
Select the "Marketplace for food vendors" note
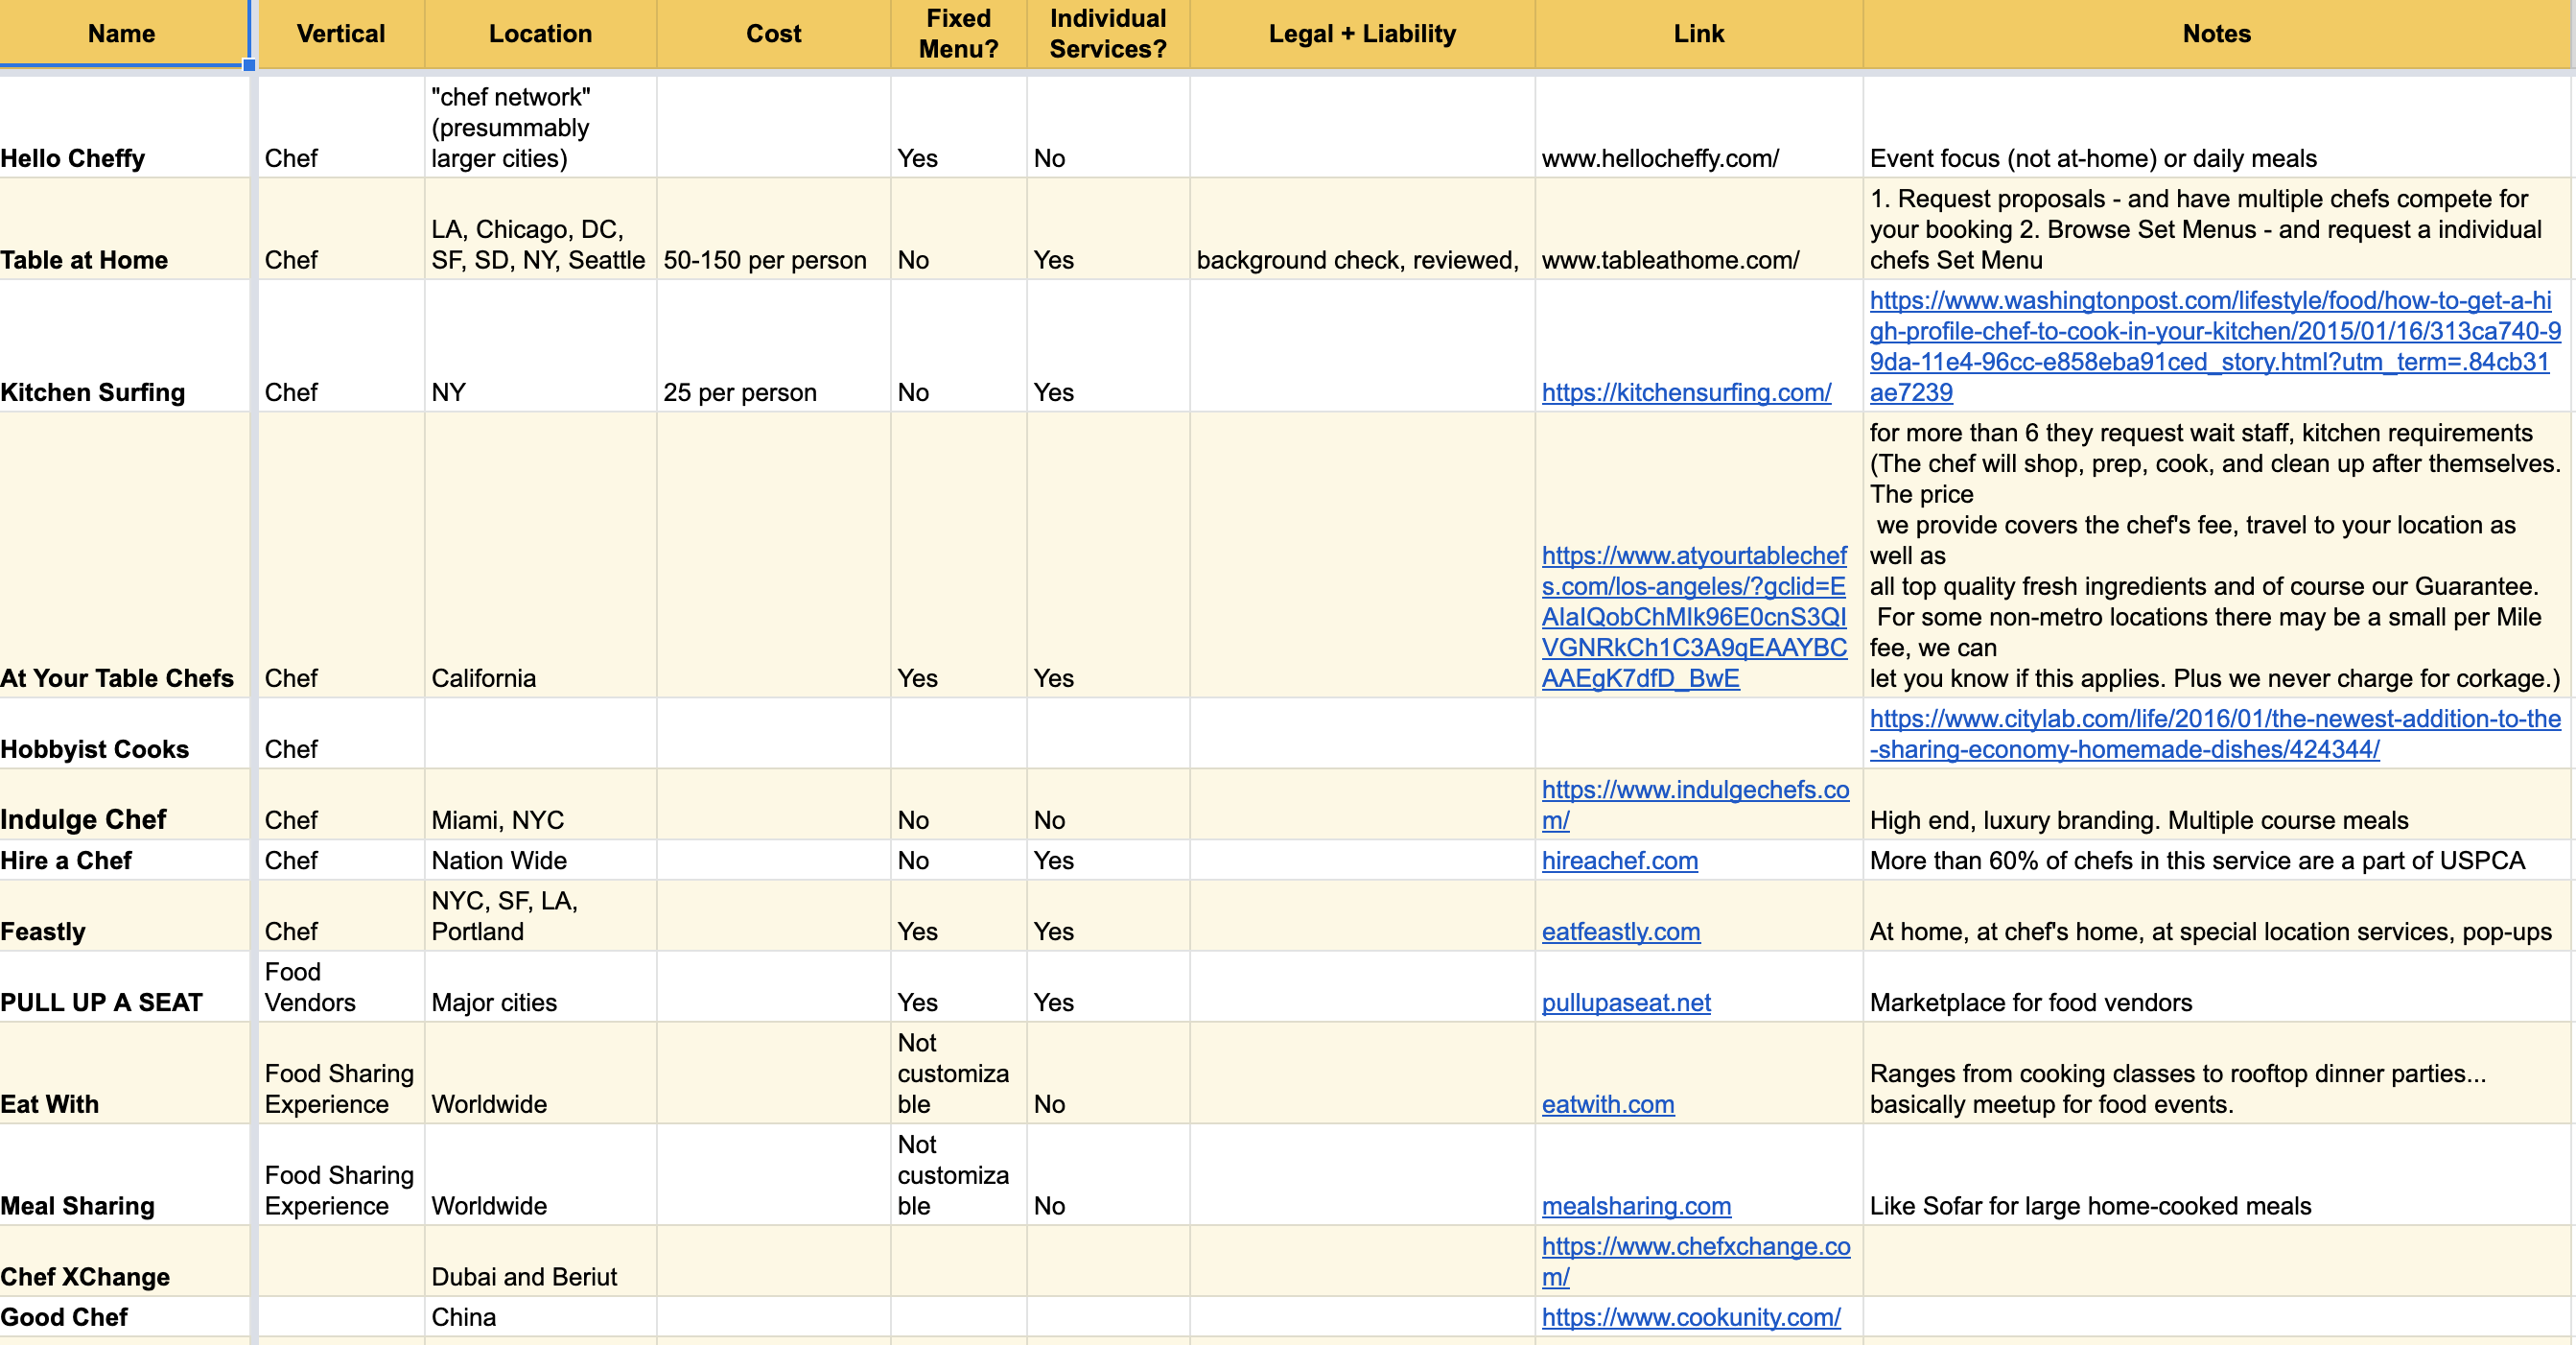(x=2217, y=987)
